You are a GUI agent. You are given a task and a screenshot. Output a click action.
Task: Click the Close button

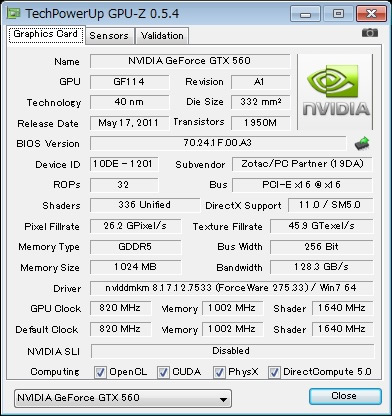pos(345,396)
